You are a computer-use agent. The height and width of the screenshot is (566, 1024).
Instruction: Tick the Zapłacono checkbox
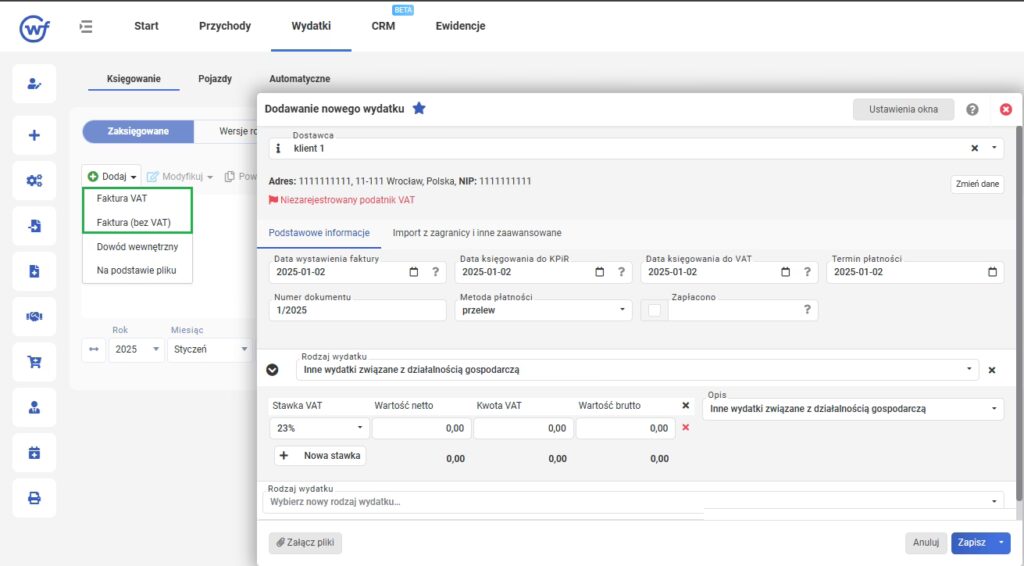click(x=654, y=310)
